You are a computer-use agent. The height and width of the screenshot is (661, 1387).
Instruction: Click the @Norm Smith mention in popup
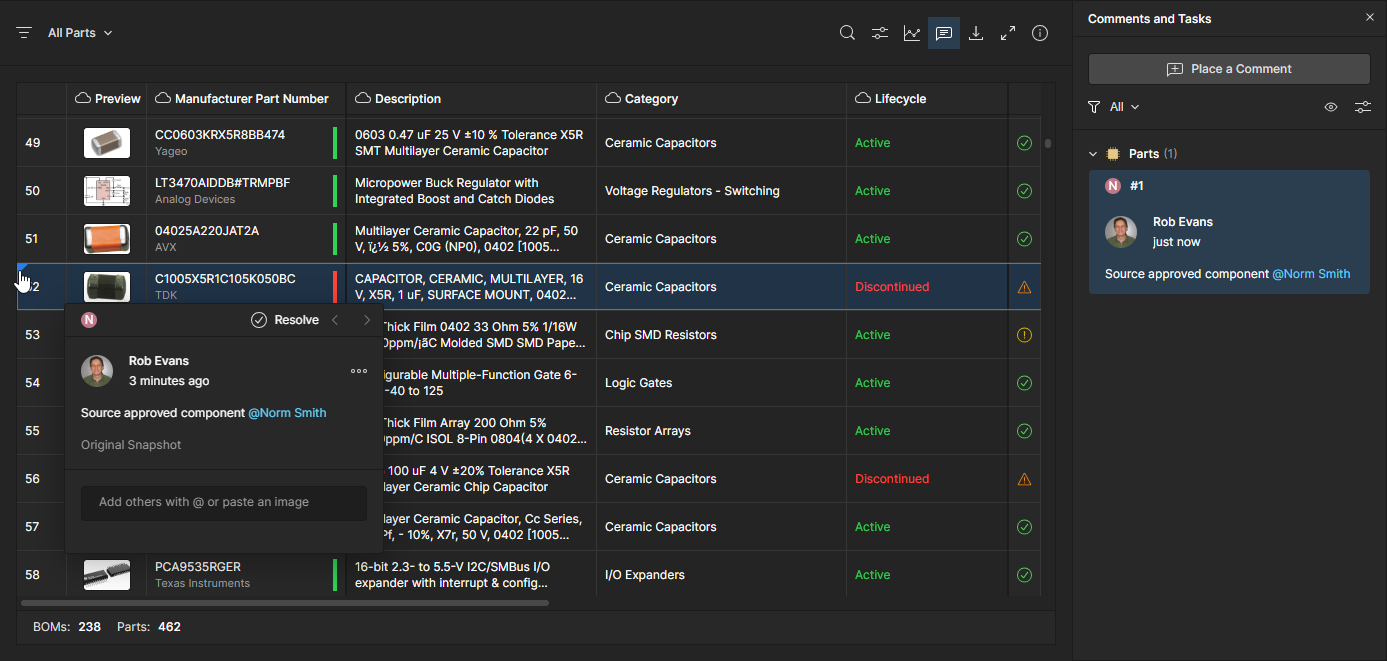287,413
